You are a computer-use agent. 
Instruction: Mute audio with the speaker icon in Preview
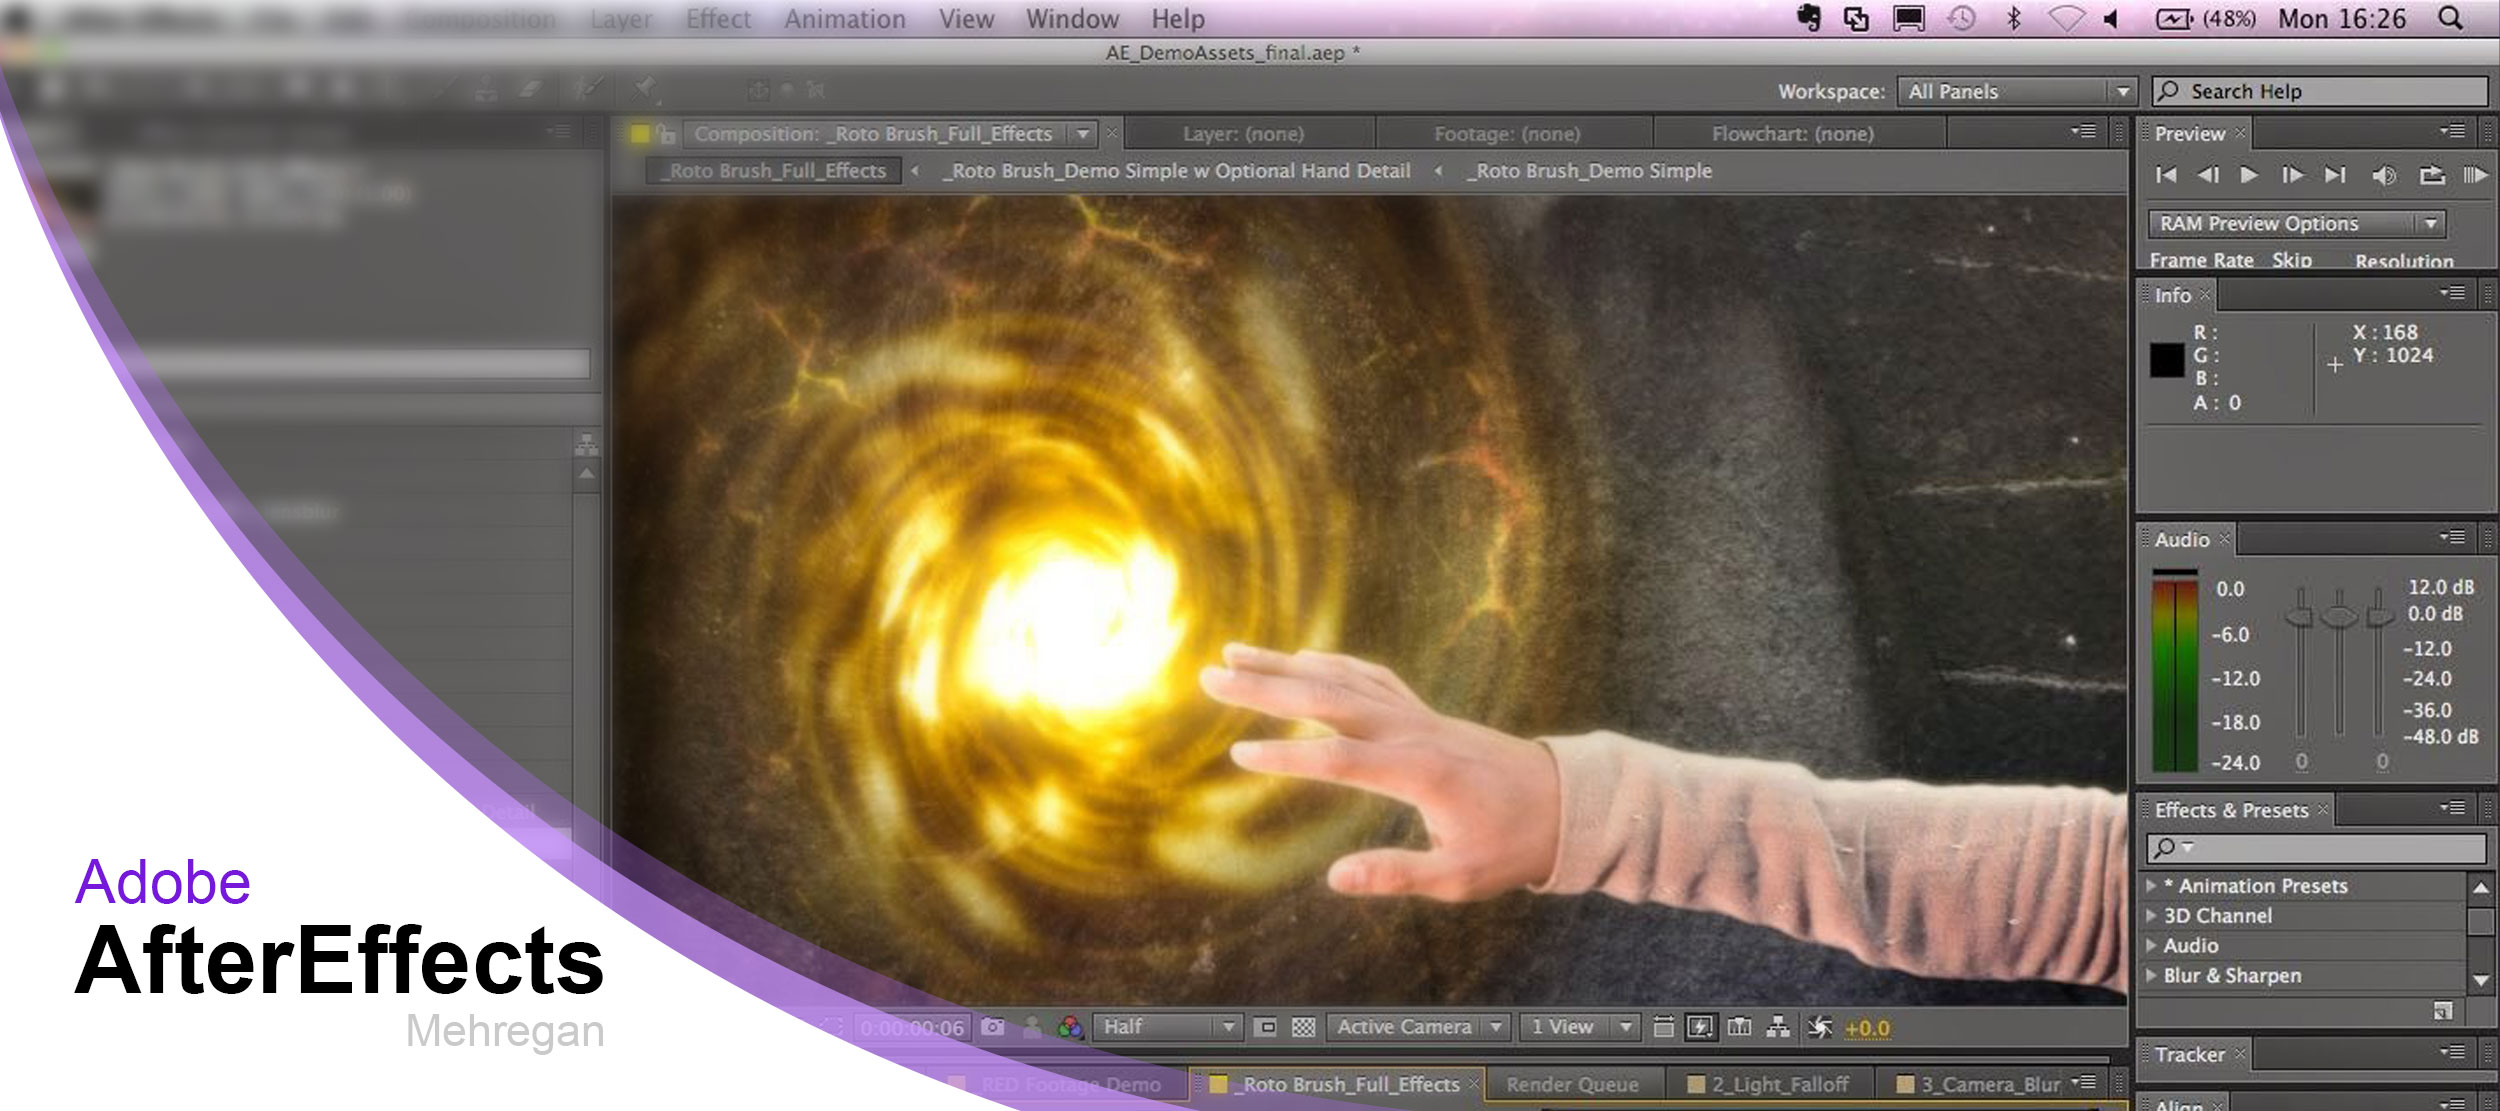point(2385,175)
